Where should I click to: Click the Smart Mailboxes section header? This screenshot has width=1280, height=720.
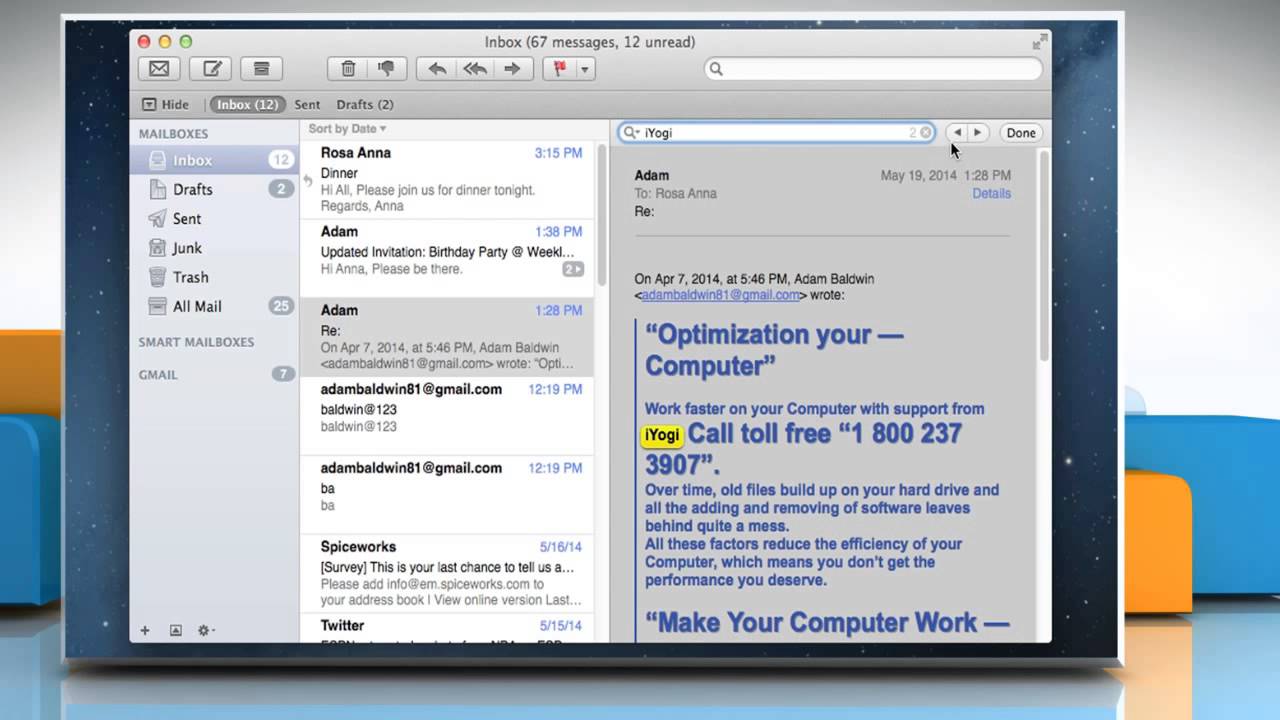click(196, 342)
